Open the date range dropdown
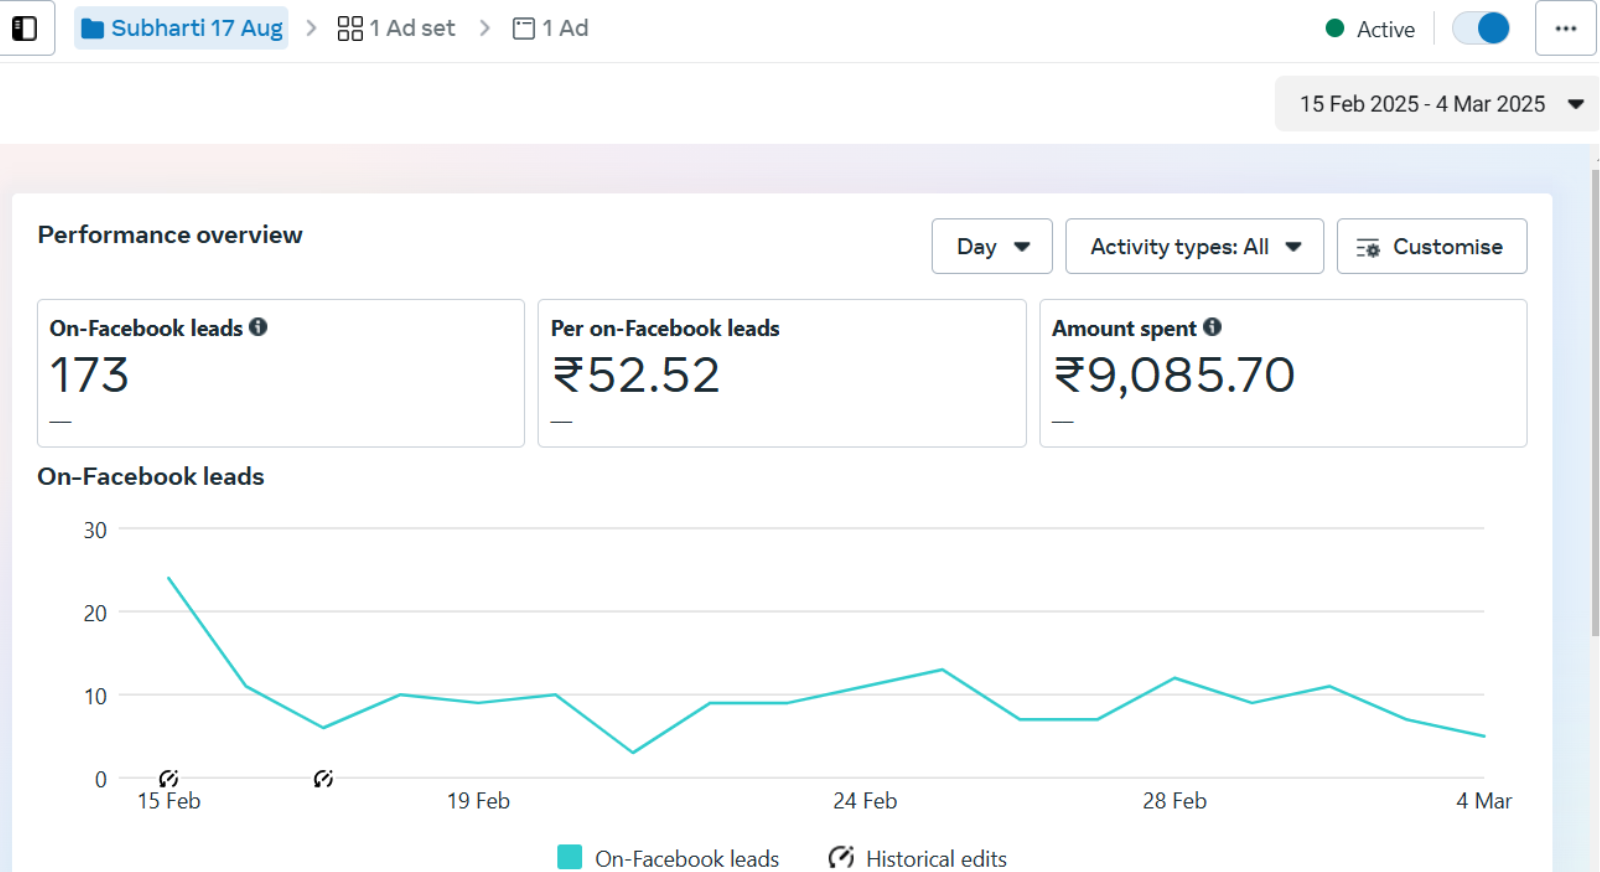The height and width of the screenshot is (872, 1600). 1436,104
